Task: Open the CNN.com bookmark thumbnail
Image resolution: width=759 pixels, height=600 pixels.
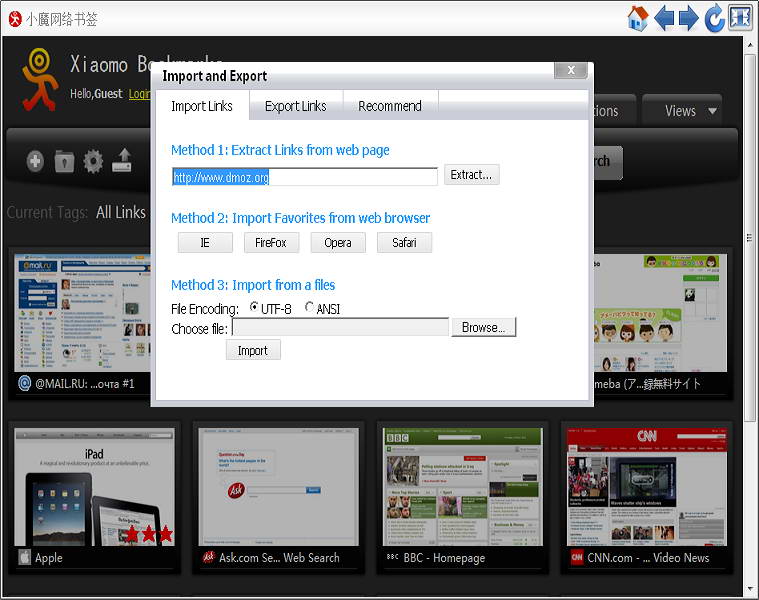Action: (x=645, y=487)
